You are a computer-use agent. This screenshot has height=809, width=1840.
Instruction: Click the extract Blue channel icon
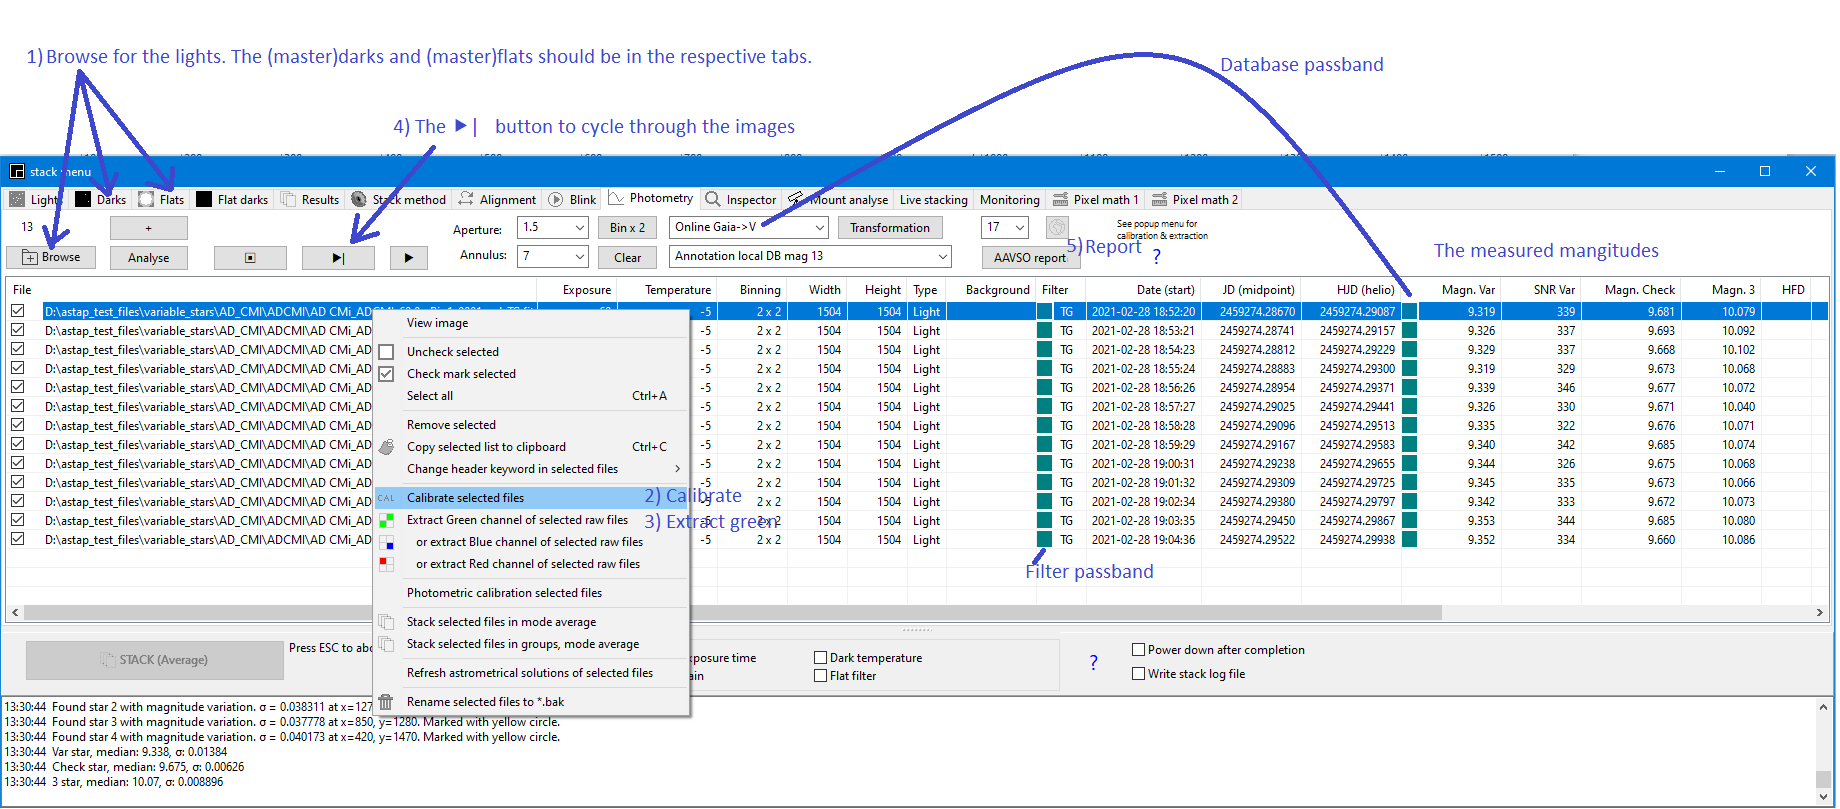(x=386, y=542)
